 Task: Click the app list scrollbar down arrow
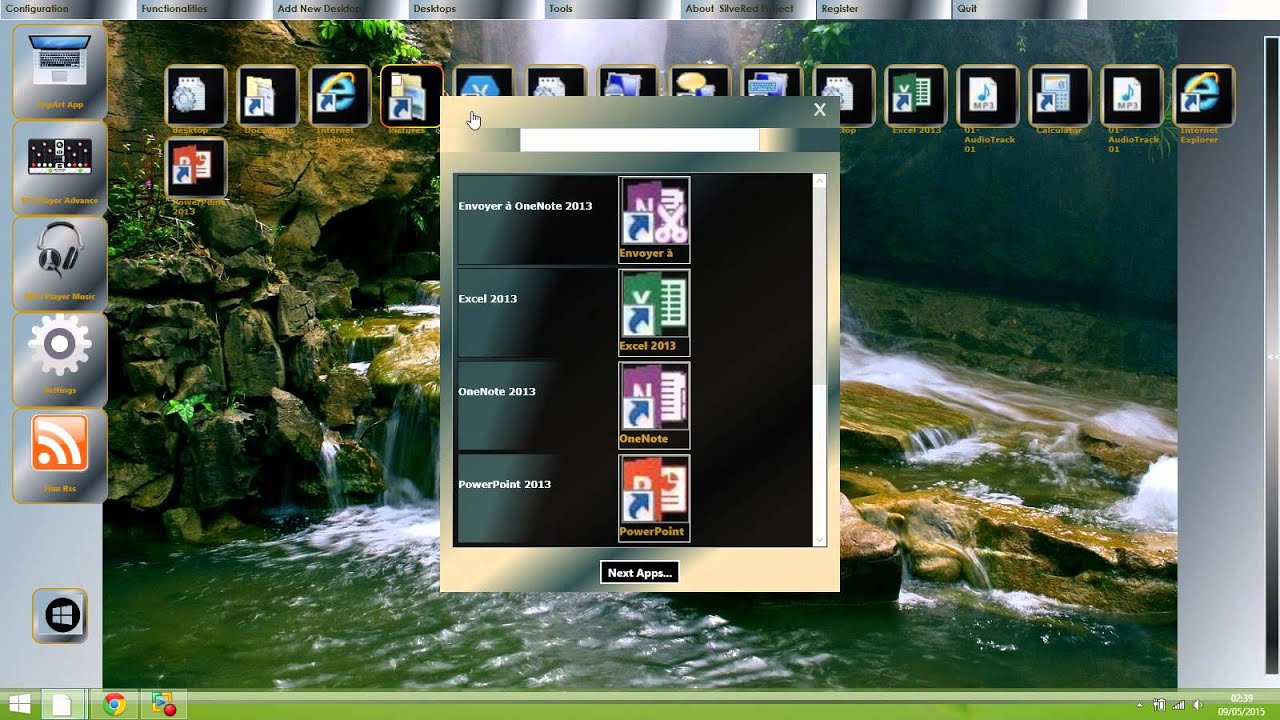click(x=820, y=540)
